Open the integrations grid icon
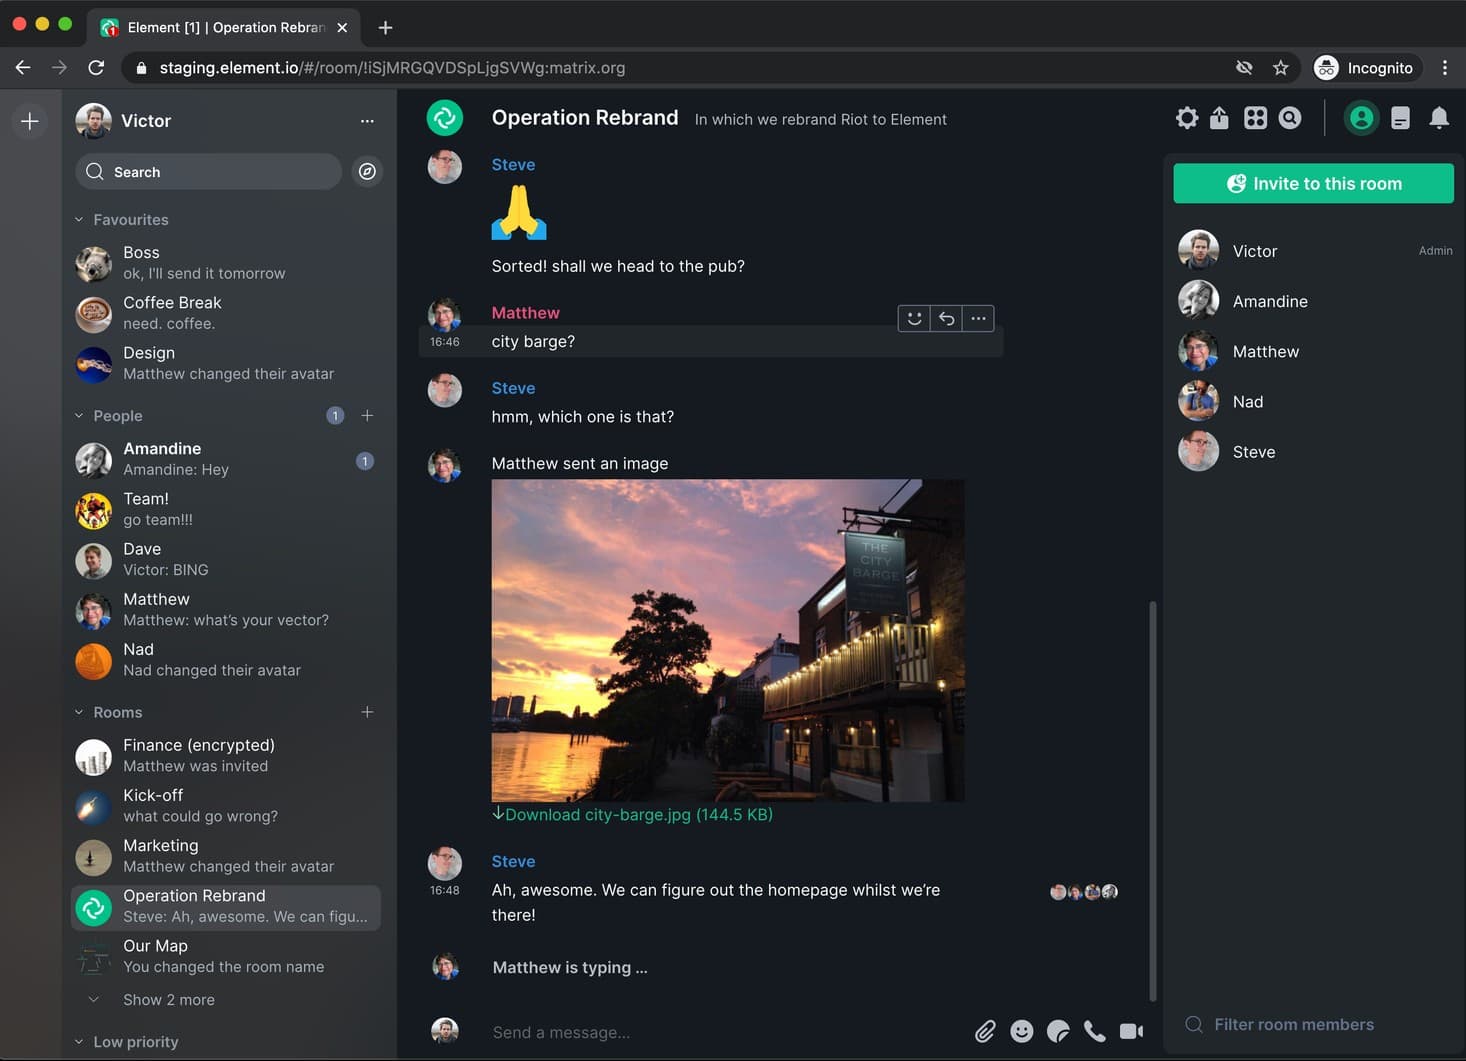 [1255, 118]
